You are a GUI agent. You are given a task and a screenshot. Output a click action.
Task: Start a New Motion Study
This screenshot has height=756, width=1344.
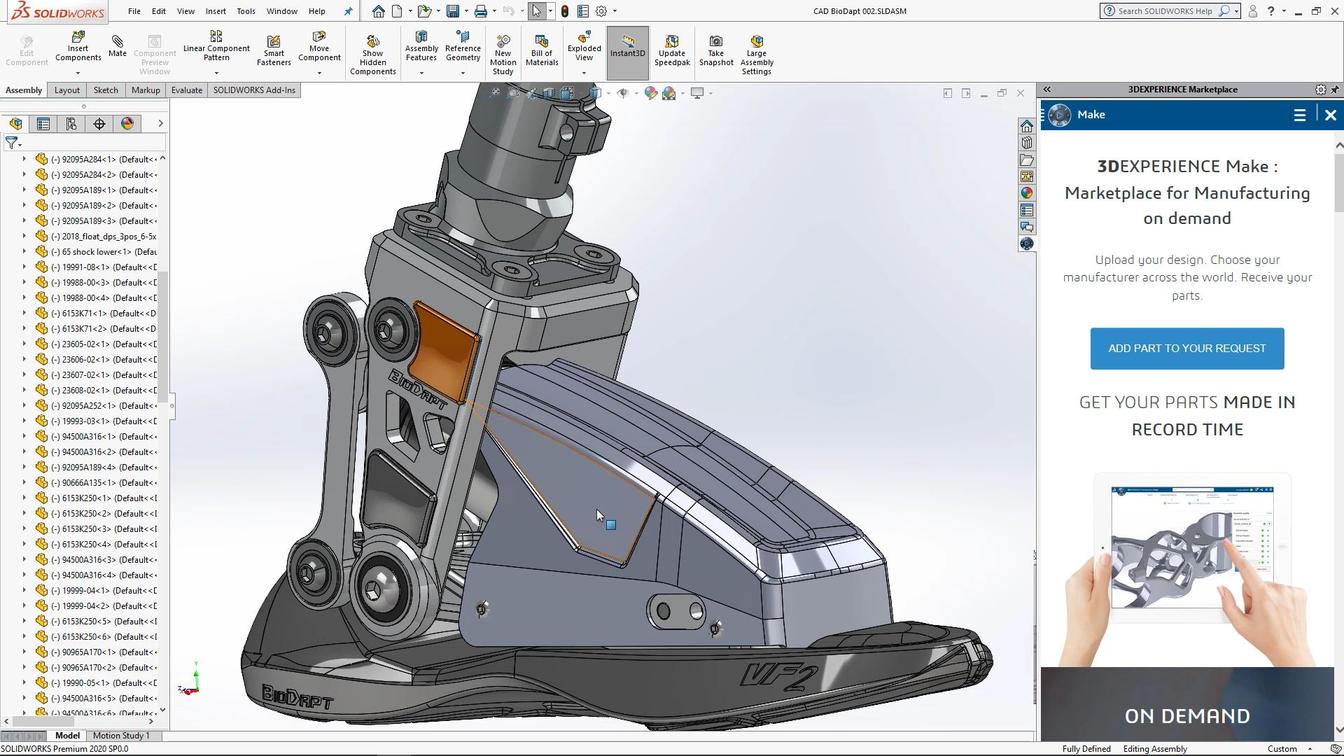(x=503, y=55)
